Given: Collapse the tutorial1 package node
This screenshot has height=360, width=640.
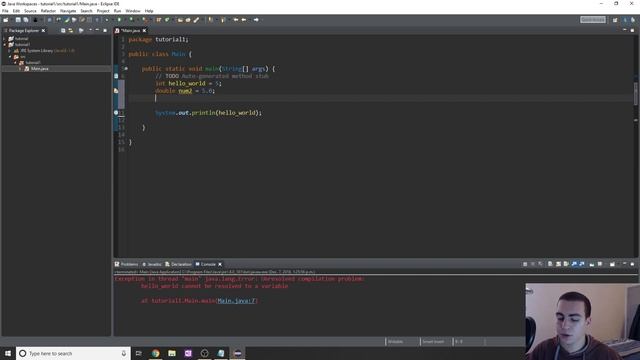Looking at the screenshot, I should [x=15, y=62].
